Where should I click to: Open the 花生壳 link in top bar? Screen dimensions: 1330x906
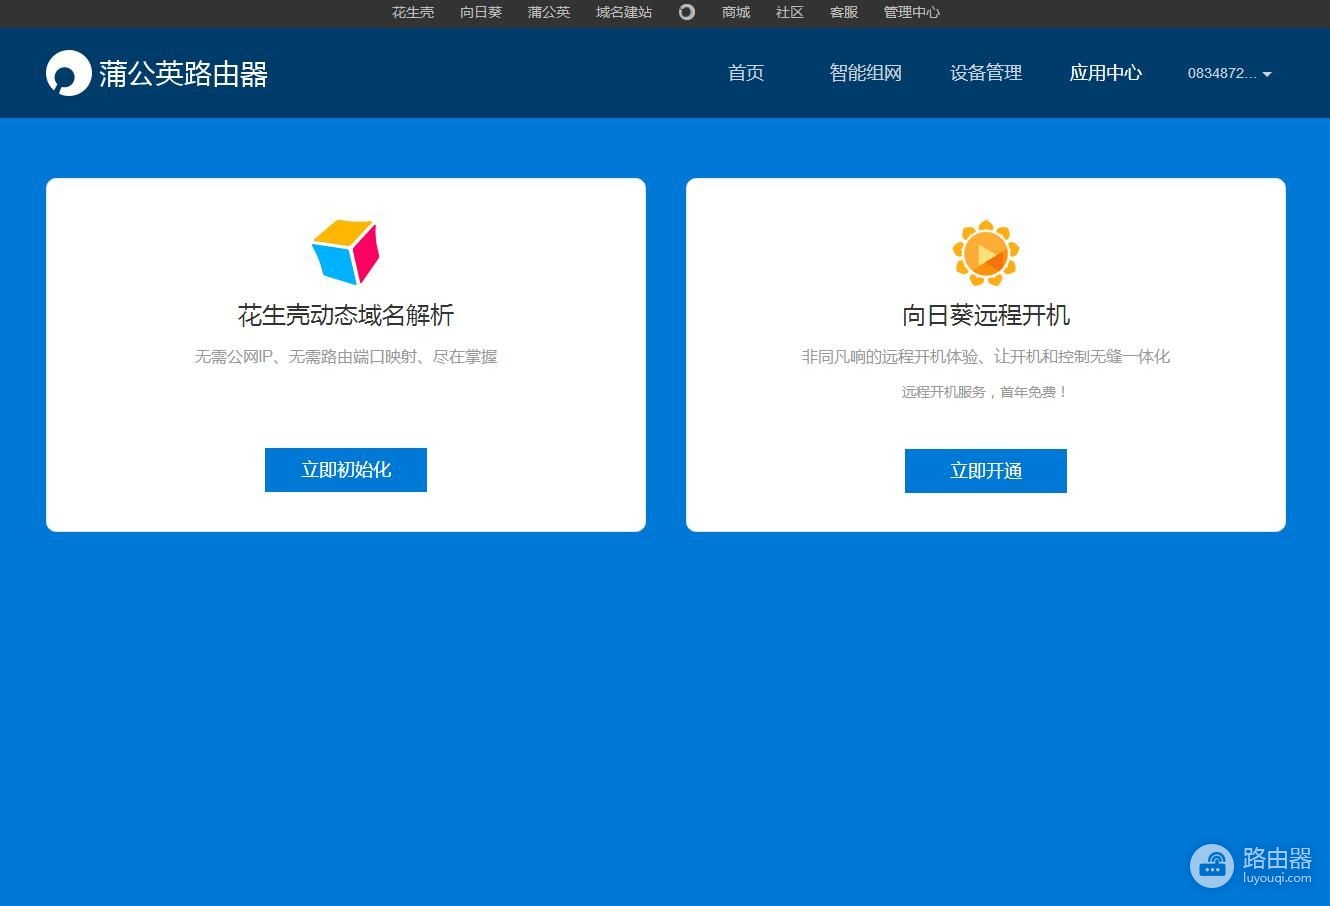(x=413, y=12)
